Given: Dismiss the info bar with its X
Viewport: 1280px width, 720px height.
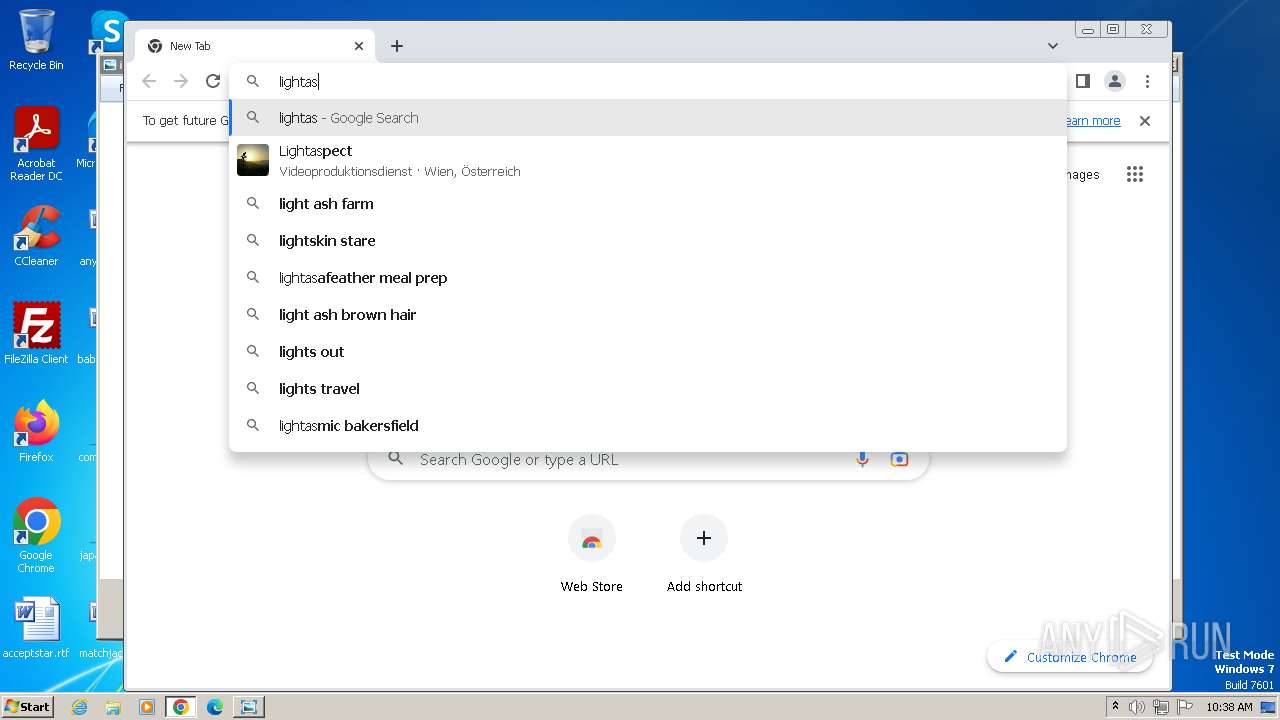Looking at the screenshot, I should click(1145, 121).
